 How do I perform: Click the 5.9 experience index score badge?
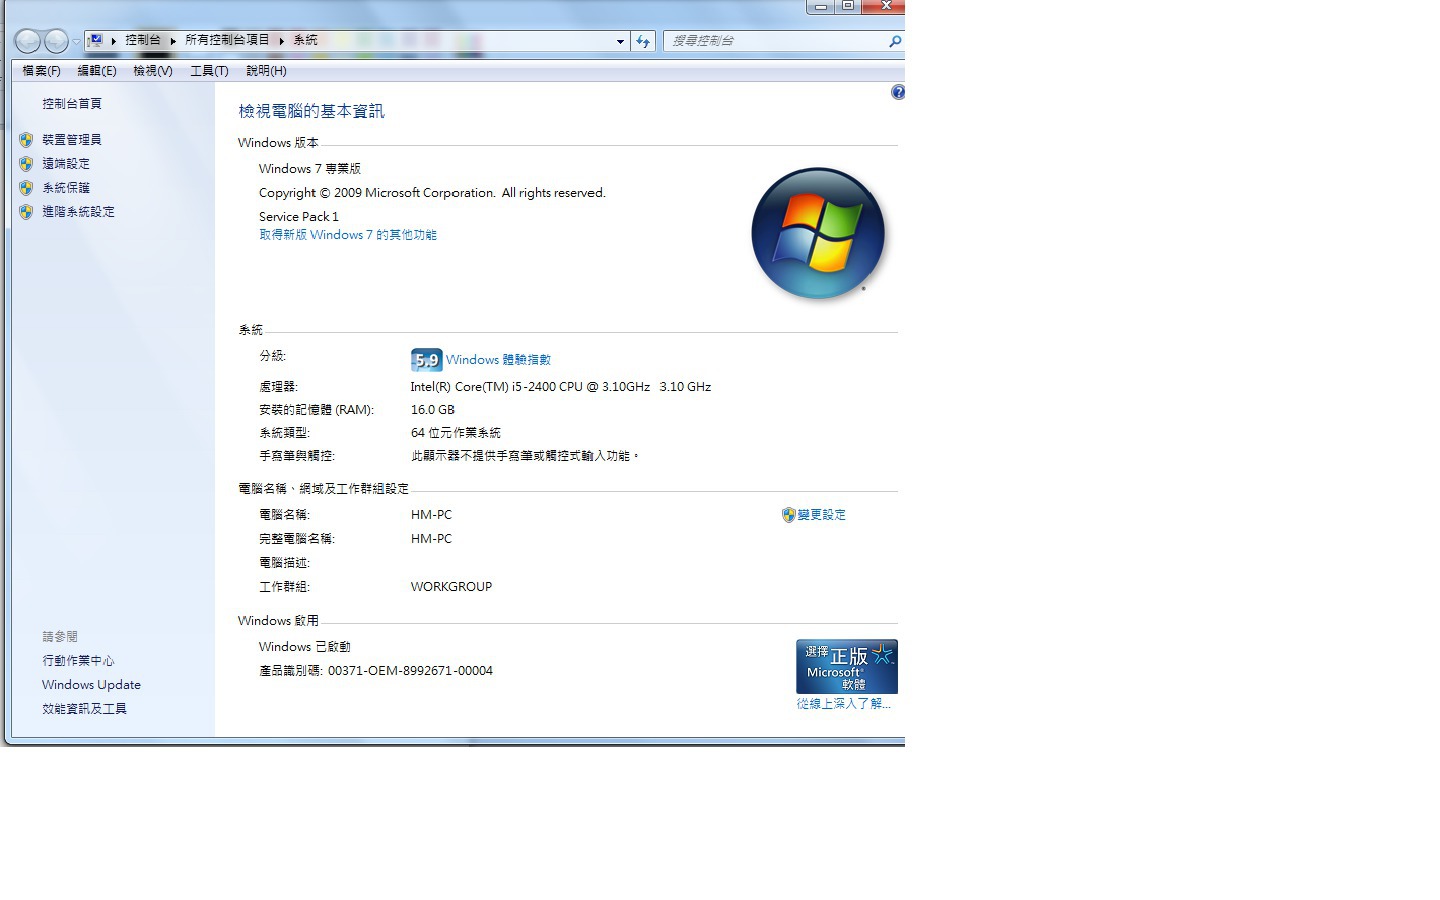tap(427, 360)
